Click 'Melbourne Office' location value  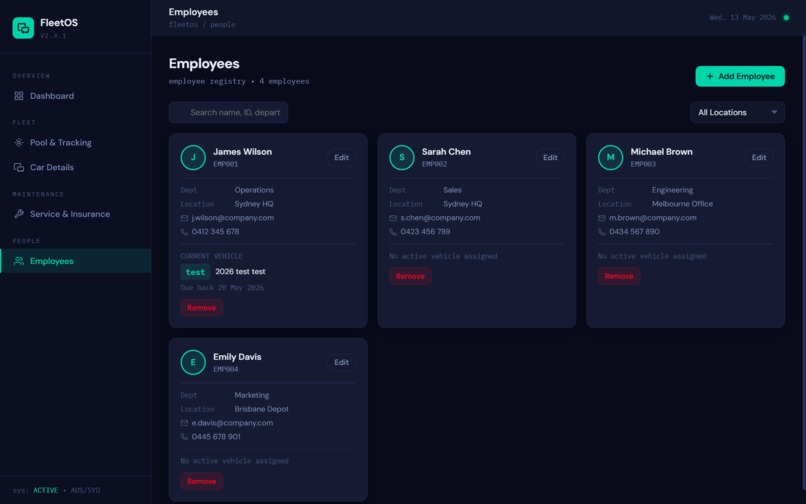[x=683, y=204]
